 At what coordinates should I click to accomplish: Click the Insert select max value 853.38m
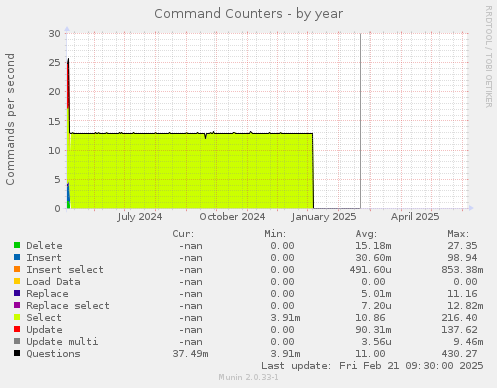pos(462,270)
